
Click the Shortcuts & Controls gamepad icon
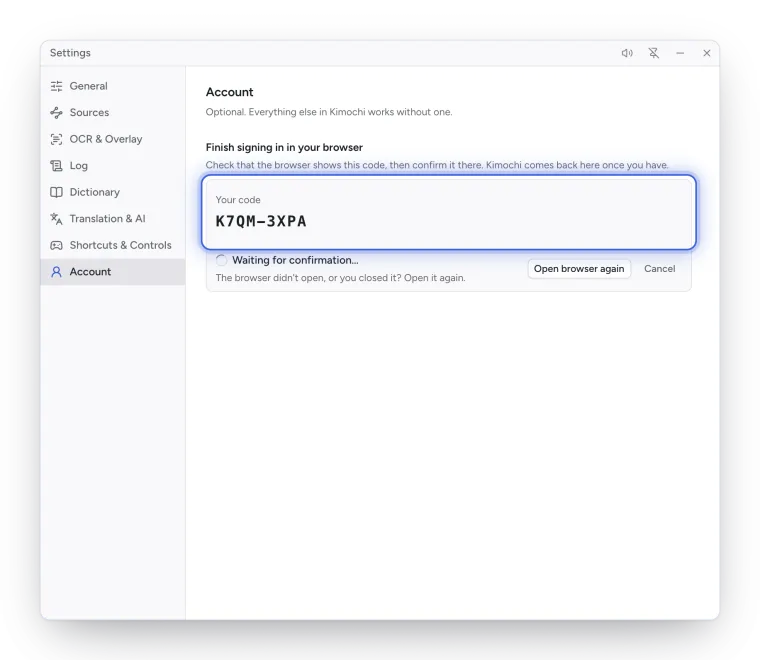(56, 245)
